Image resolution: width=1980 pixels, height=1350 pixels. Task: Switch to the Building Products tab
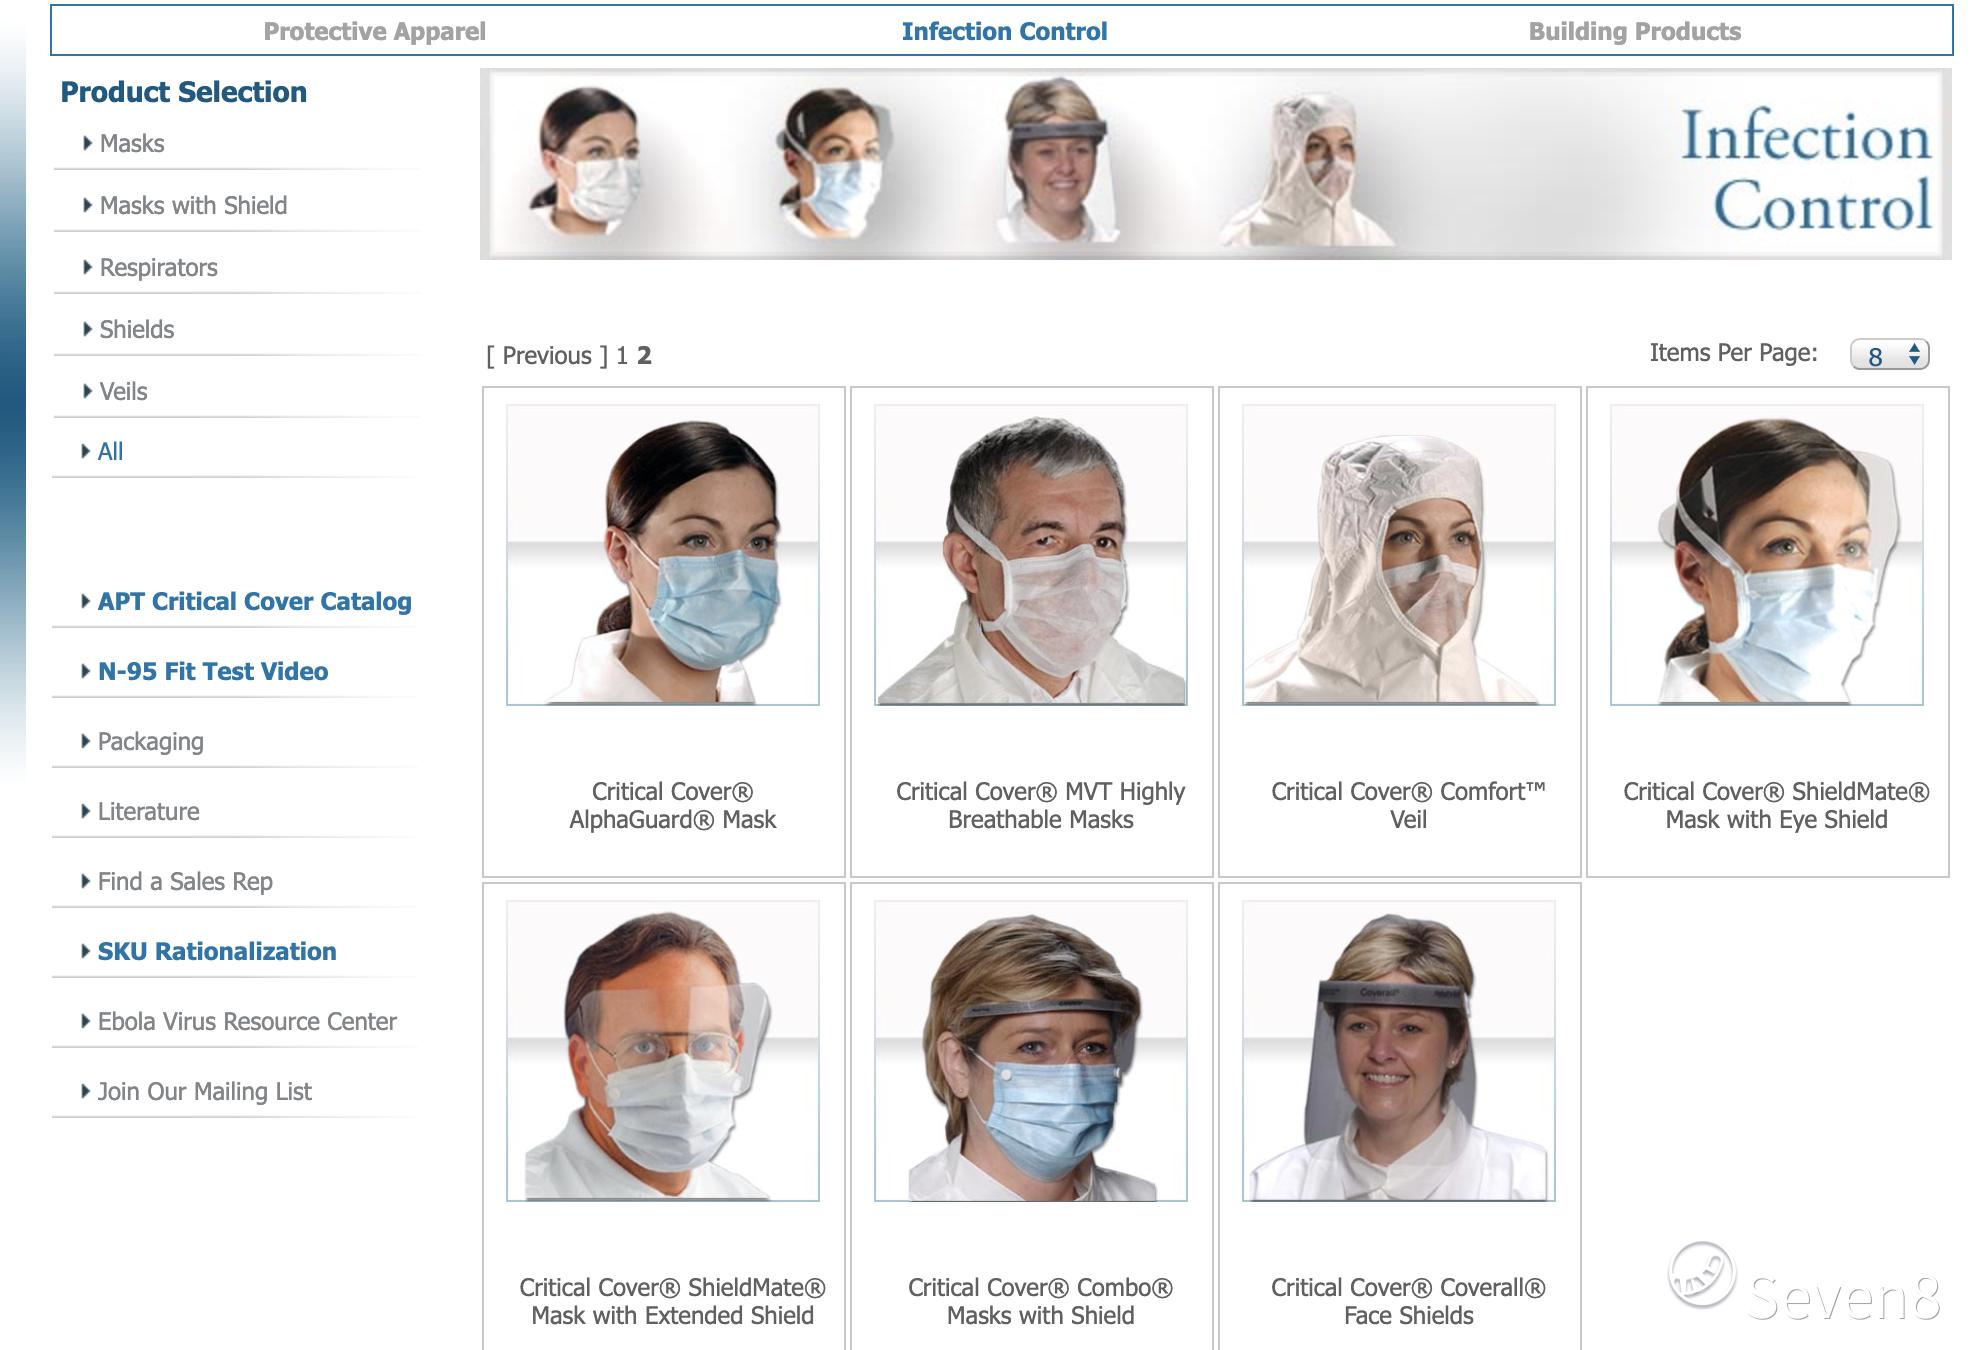click(1634, 31)
